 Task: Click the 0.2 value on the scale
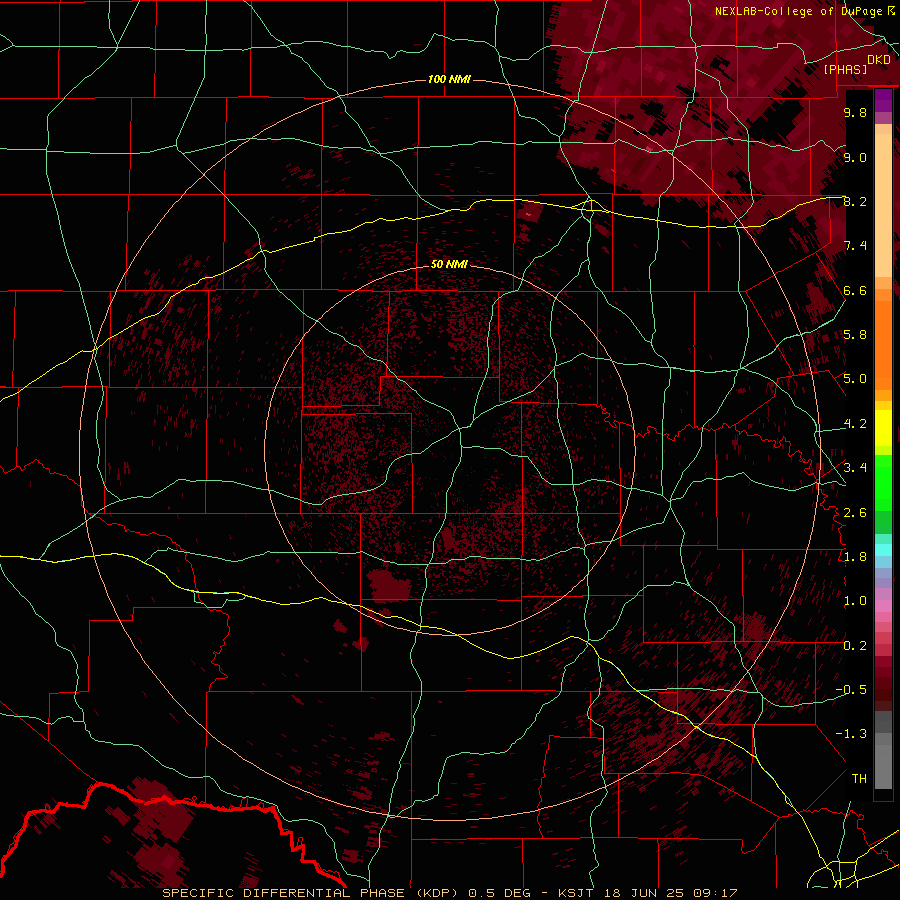click(855, 646)
